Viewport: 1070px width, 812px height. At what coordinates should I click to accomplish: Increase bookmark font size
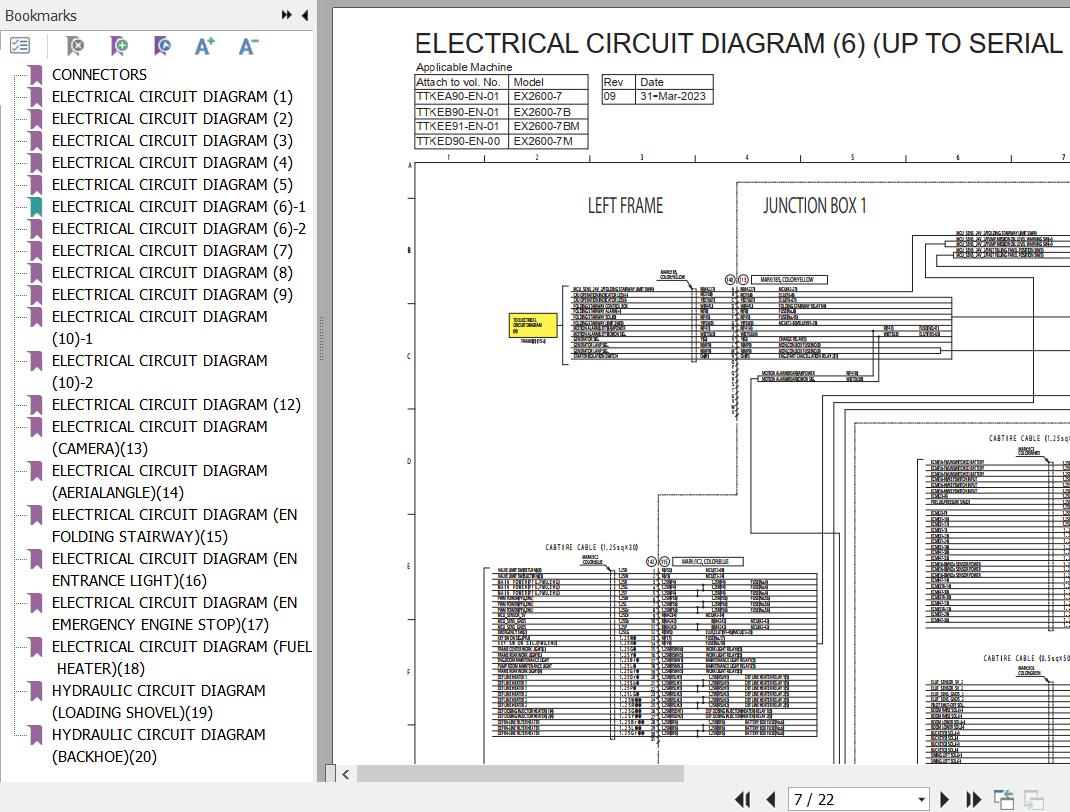(x=205, y=46)
